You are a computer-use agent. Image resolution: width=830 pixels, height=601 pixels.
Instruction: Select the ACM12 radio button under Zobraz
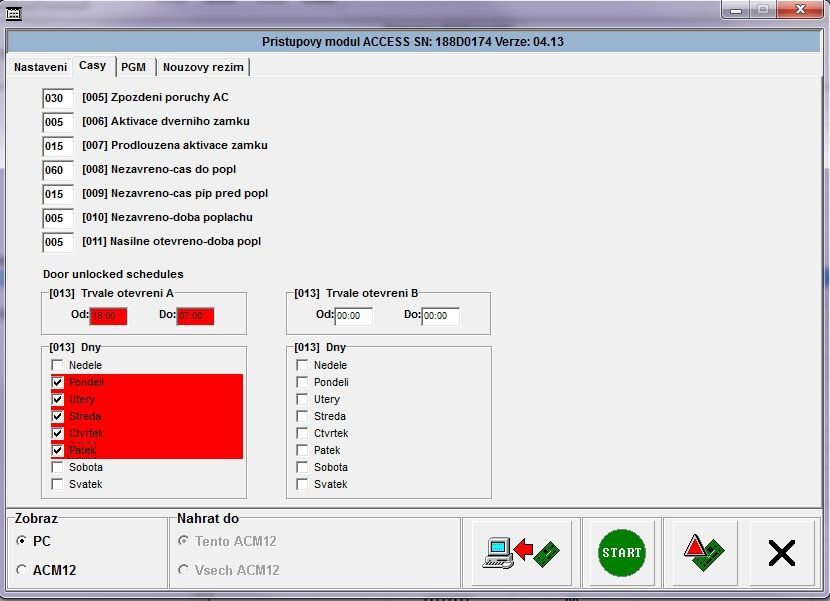tap(23, 570)
